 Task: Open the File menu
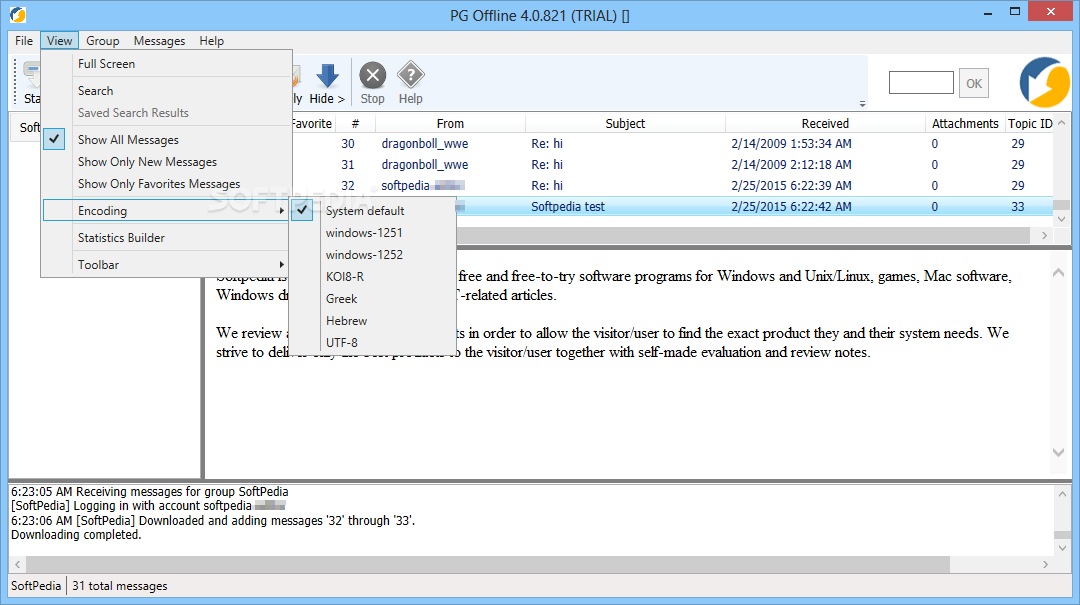pyautogui.click(x=24, y=41)
